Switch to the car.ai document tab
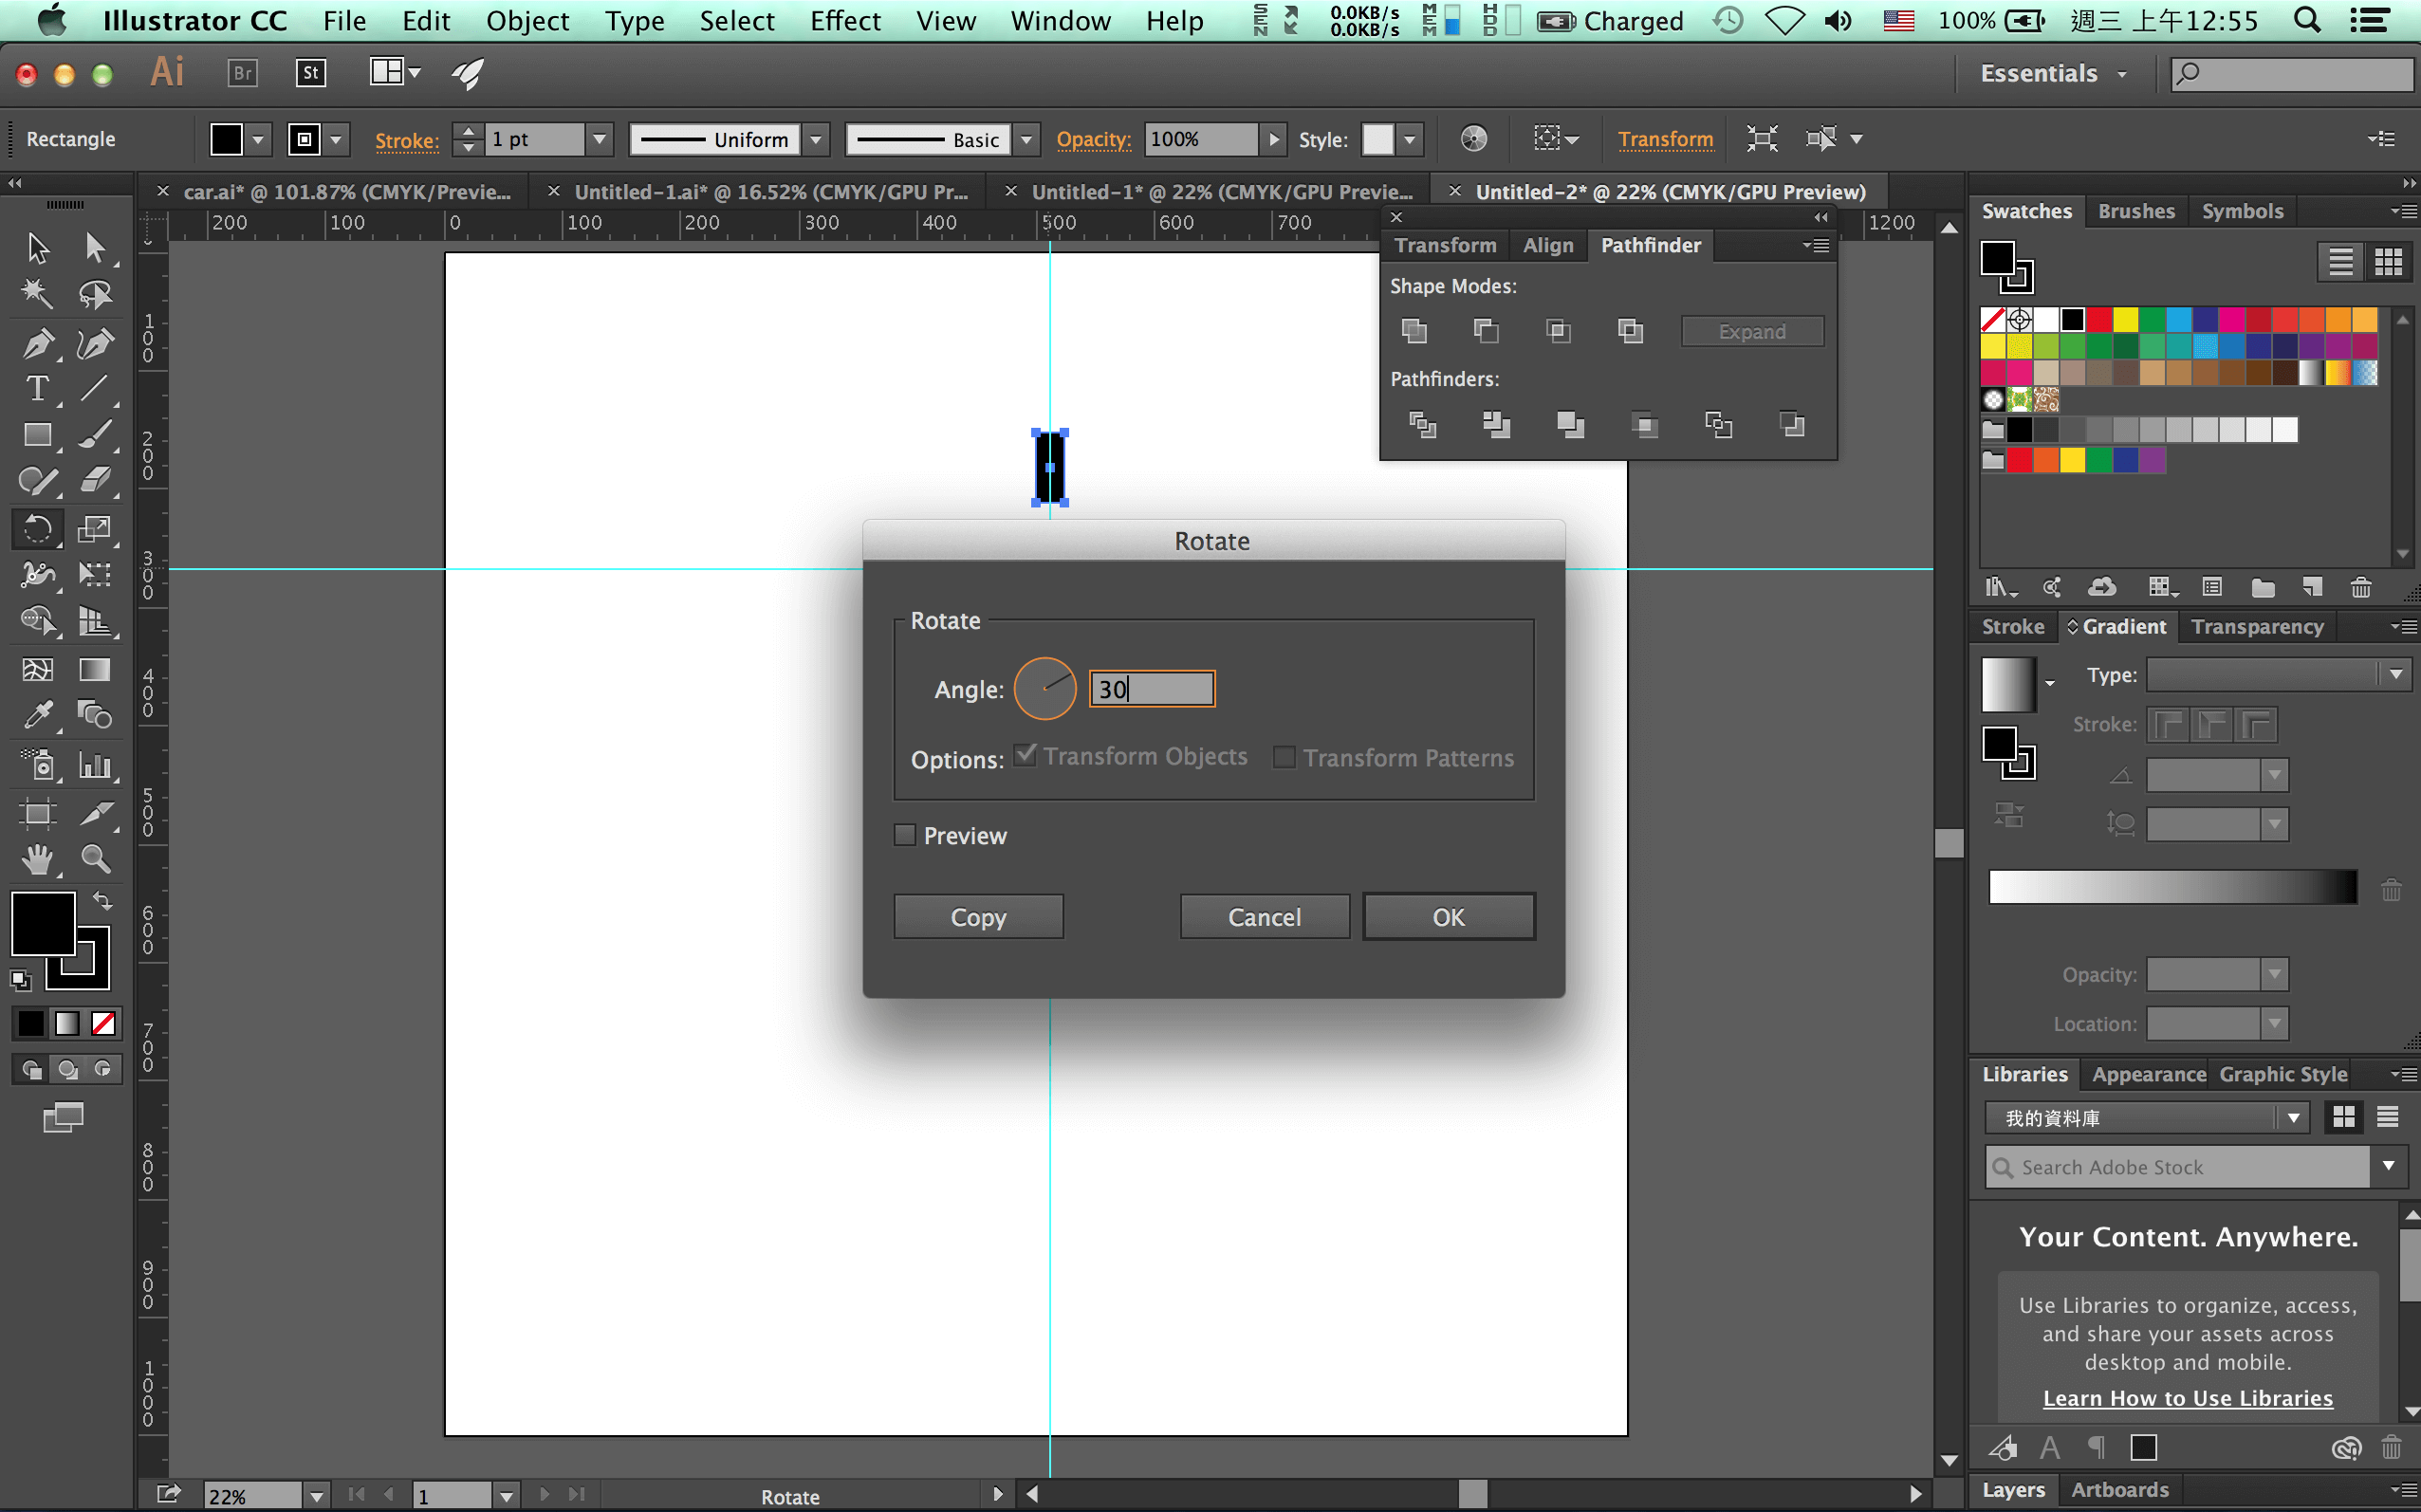The width and height of the screenshot is (2421, 1512). click(x=346, y=192)
